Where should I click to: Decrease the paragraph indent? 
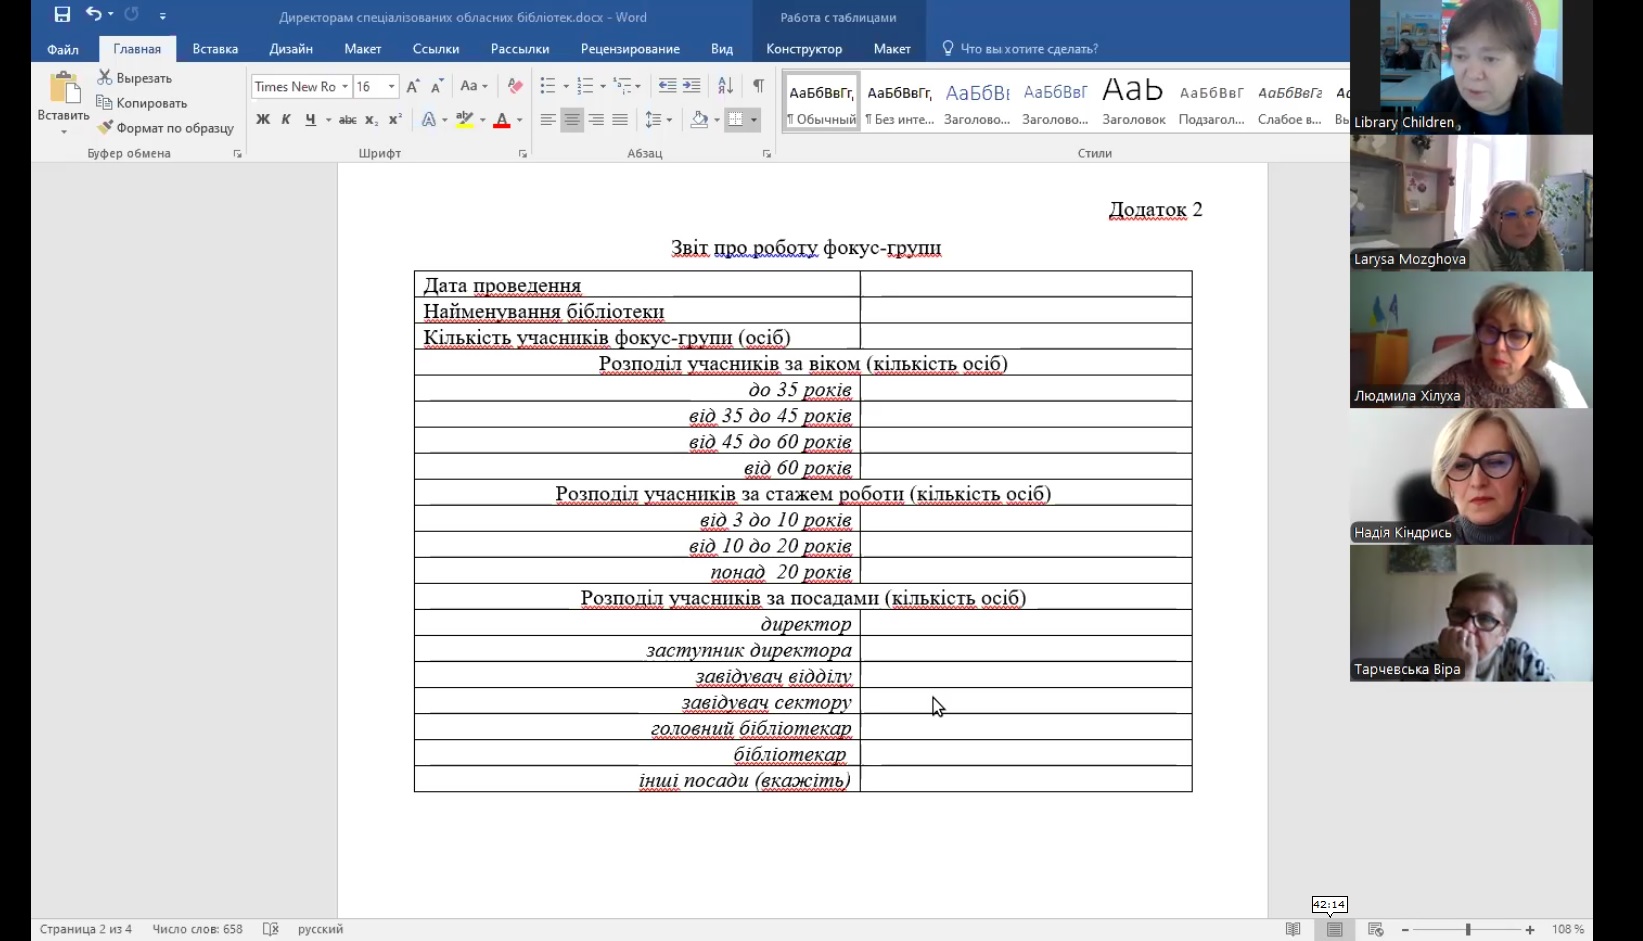[x=667, y=86]
